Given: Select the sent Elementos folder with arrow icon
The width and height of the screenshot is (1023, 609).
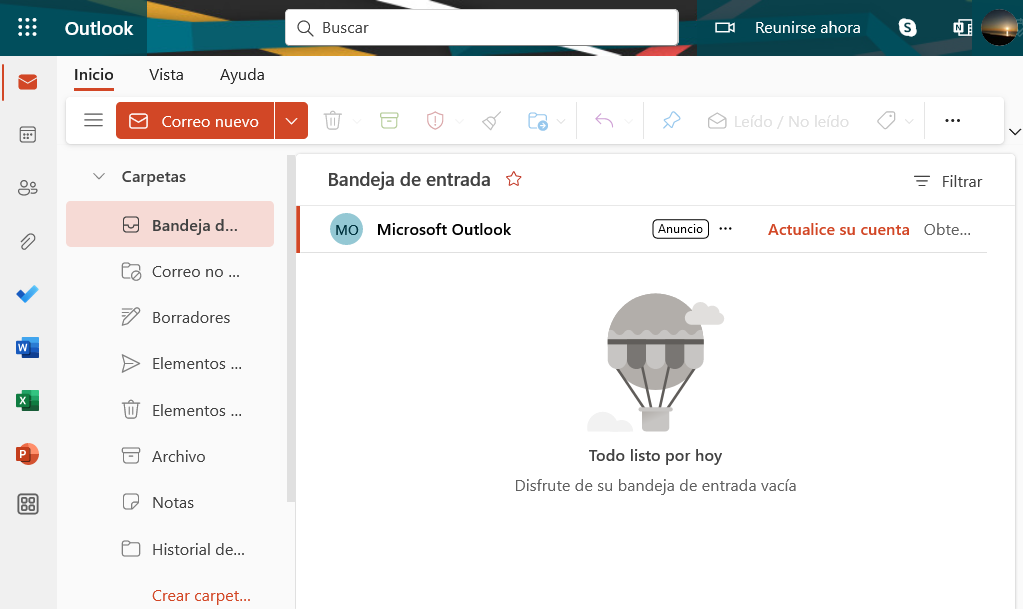Looking at the screenshot, I should 170,364.
